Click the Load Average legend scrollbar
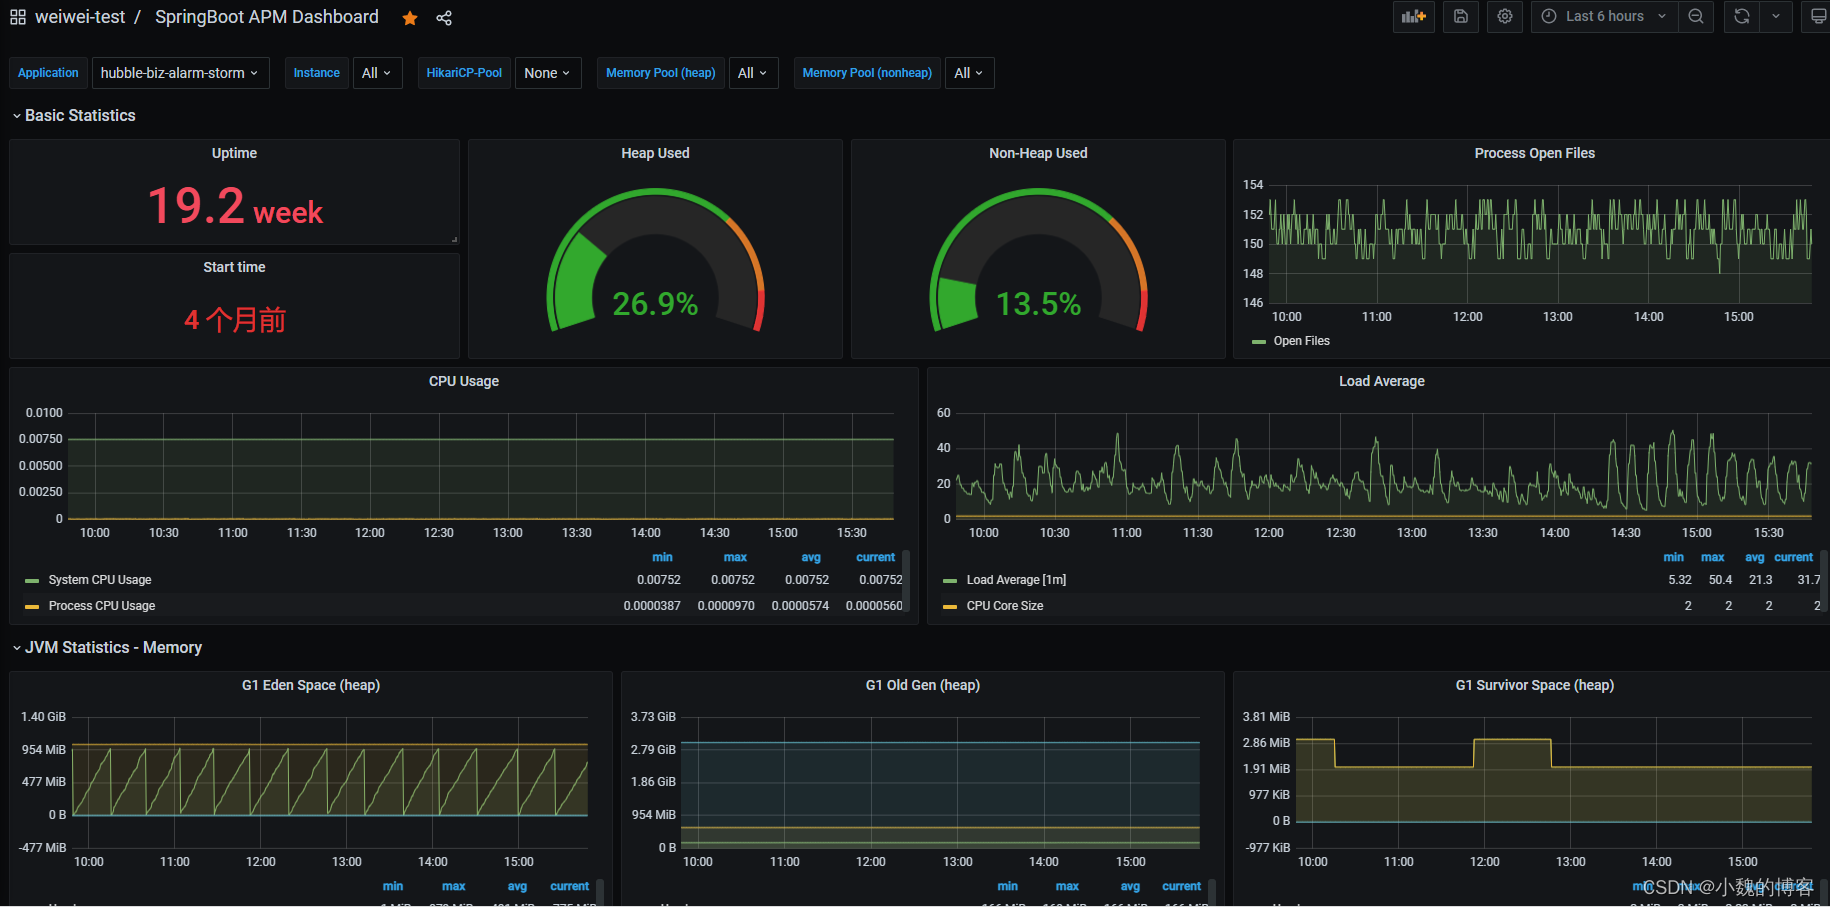 [1824, 580]
